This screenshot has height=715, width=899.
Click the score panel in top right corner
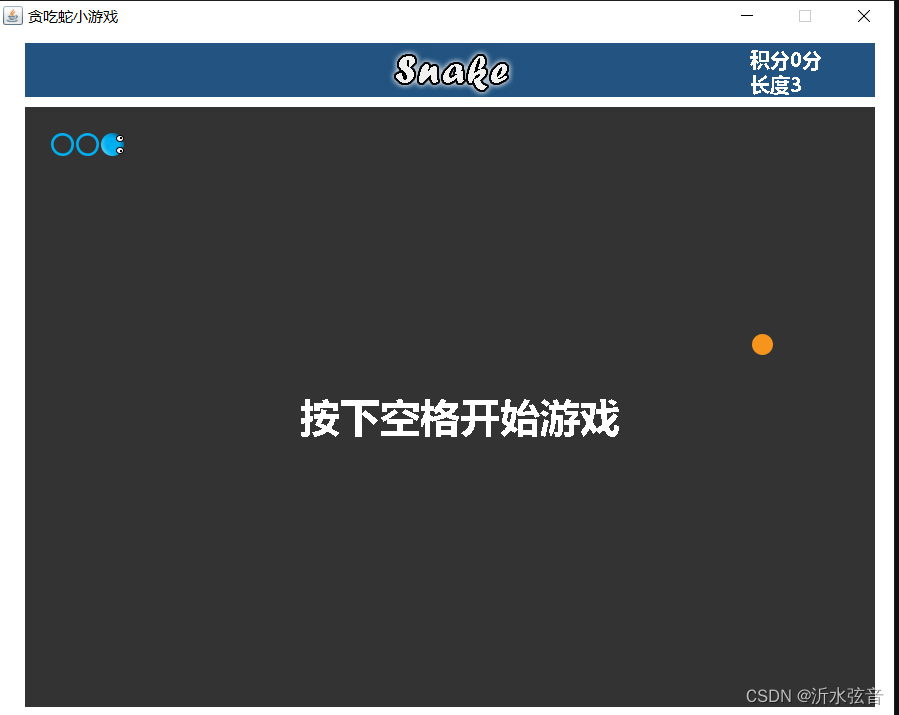pos(783,70)
